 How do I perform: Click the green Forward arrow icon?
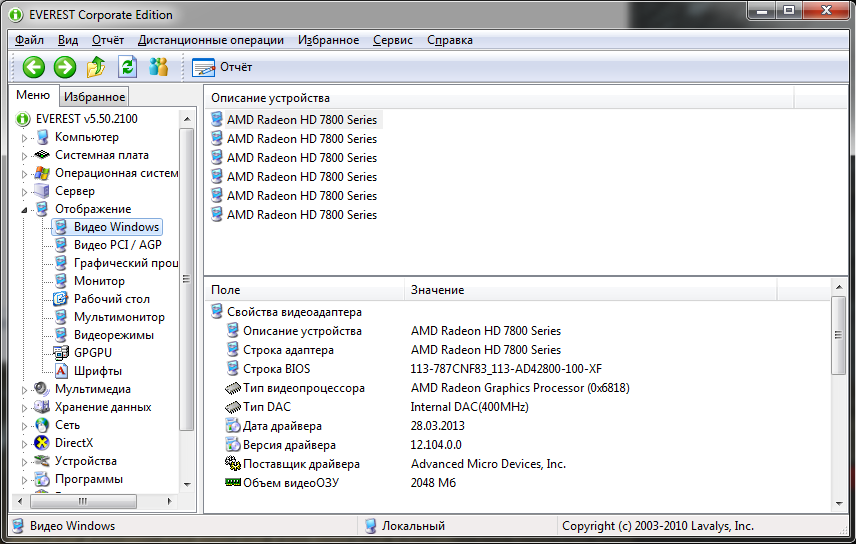point(65,67)
